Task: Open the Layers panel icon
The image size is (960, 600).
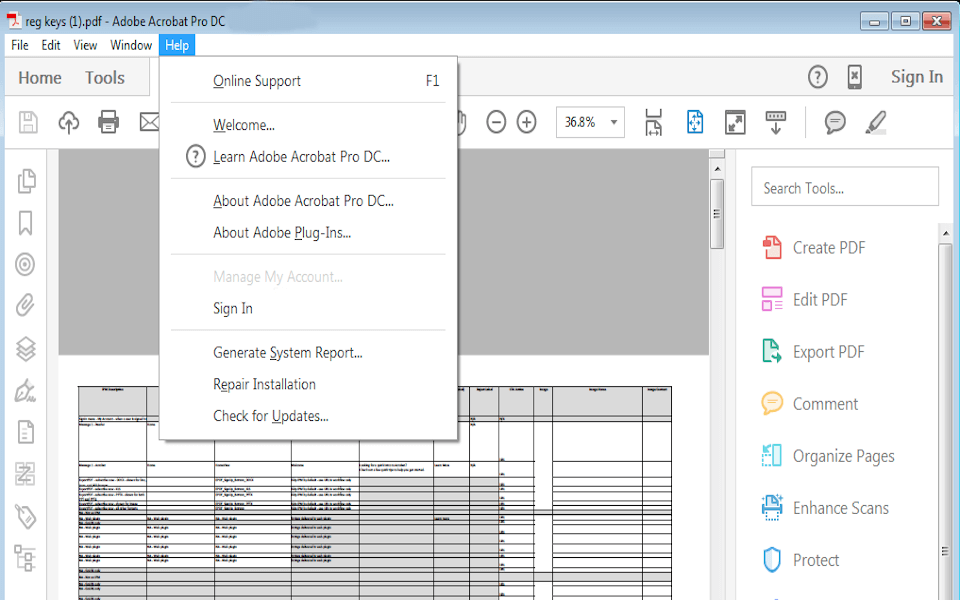Action: [25, 349]
